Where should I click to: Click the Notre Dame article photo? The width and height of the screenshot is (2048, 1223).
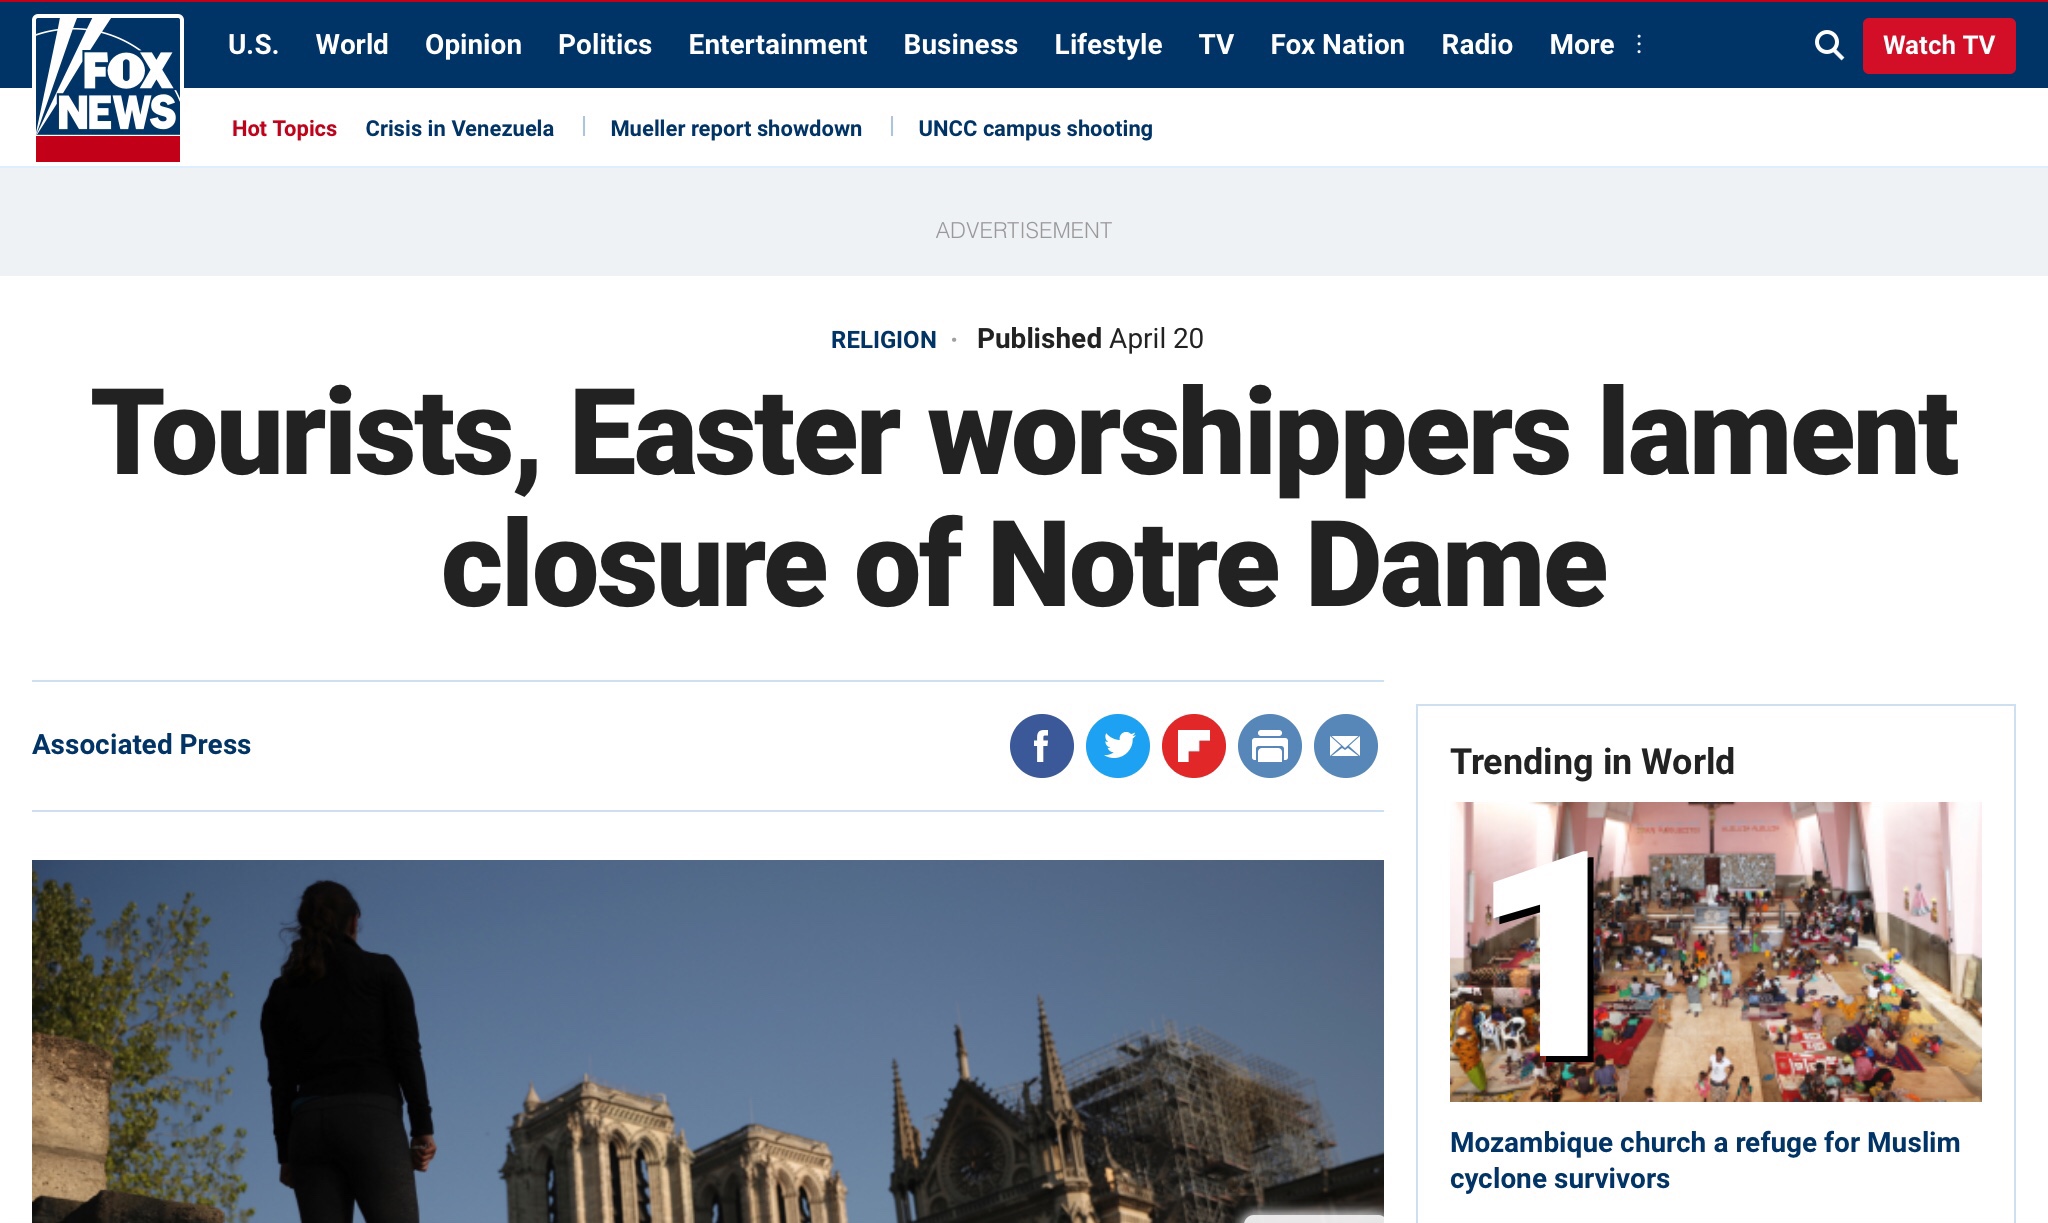point(707,1041)
